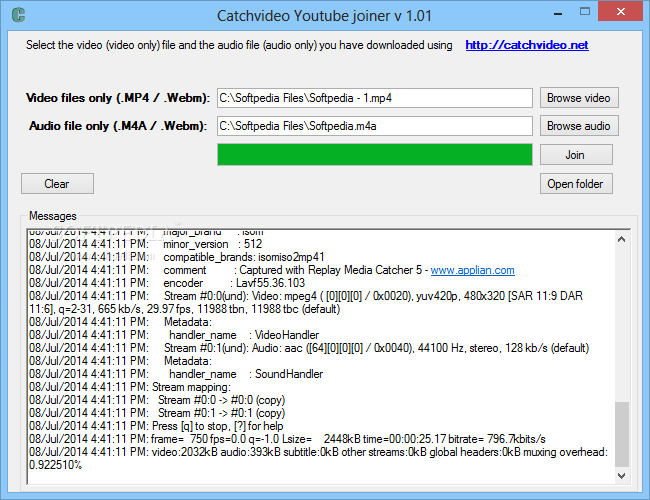Image resolution: width=650 pixels, height=500 pixels.
Task: Click the 'compatible_brands: isomiso2mp41' log line
Action: (177, 257)
